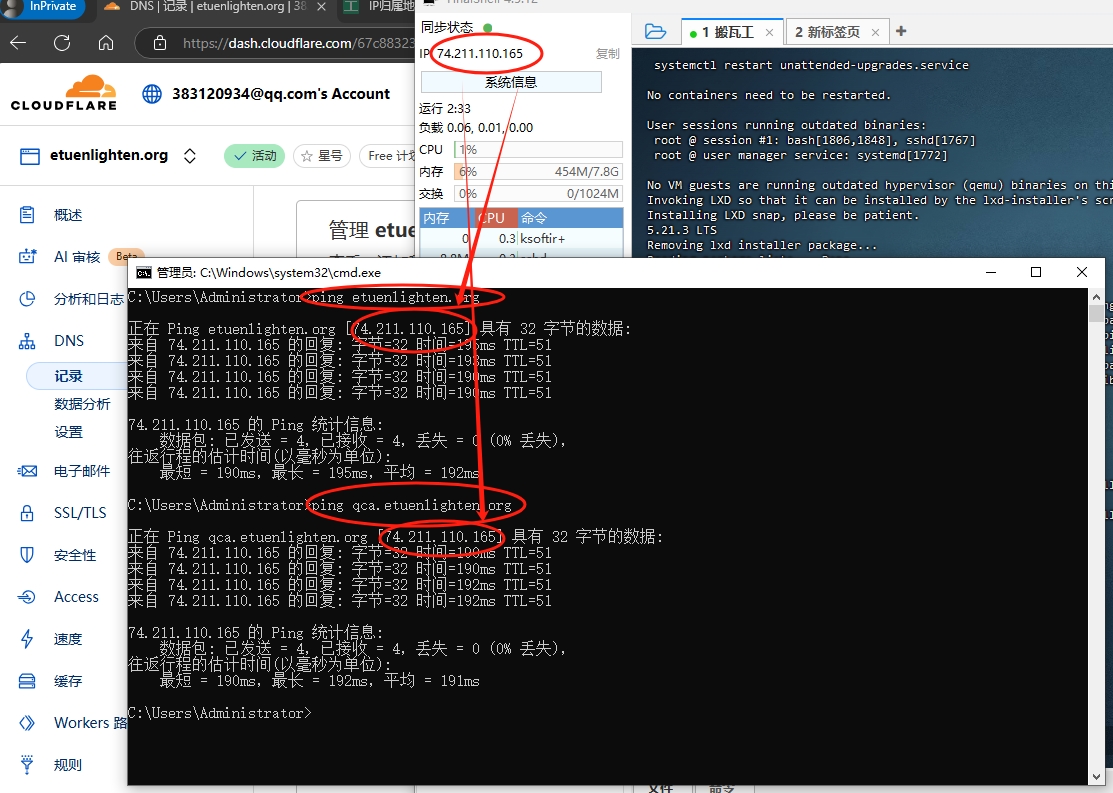1113x793 pixels.
Task: Star the domain with 星号 button
Action: tap(322, 155)
